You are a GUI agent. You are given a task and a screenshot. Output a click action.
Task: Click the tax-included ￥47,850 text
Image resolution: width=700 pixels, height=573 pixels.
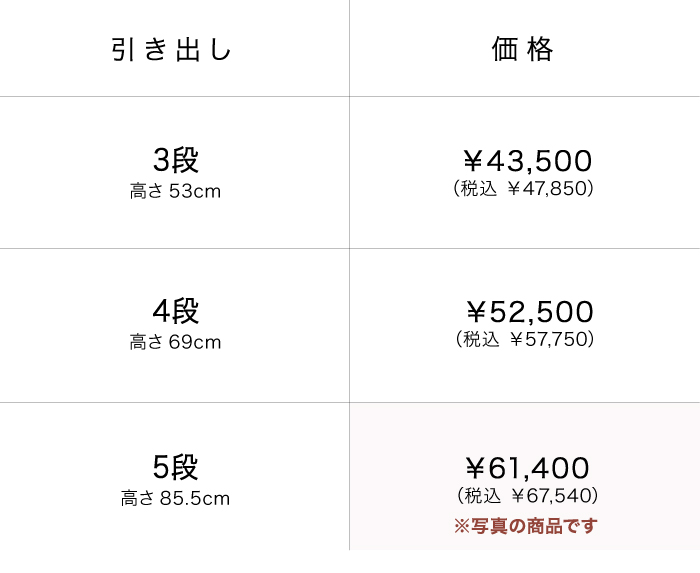pyautogui.click(x=524, y=188)
